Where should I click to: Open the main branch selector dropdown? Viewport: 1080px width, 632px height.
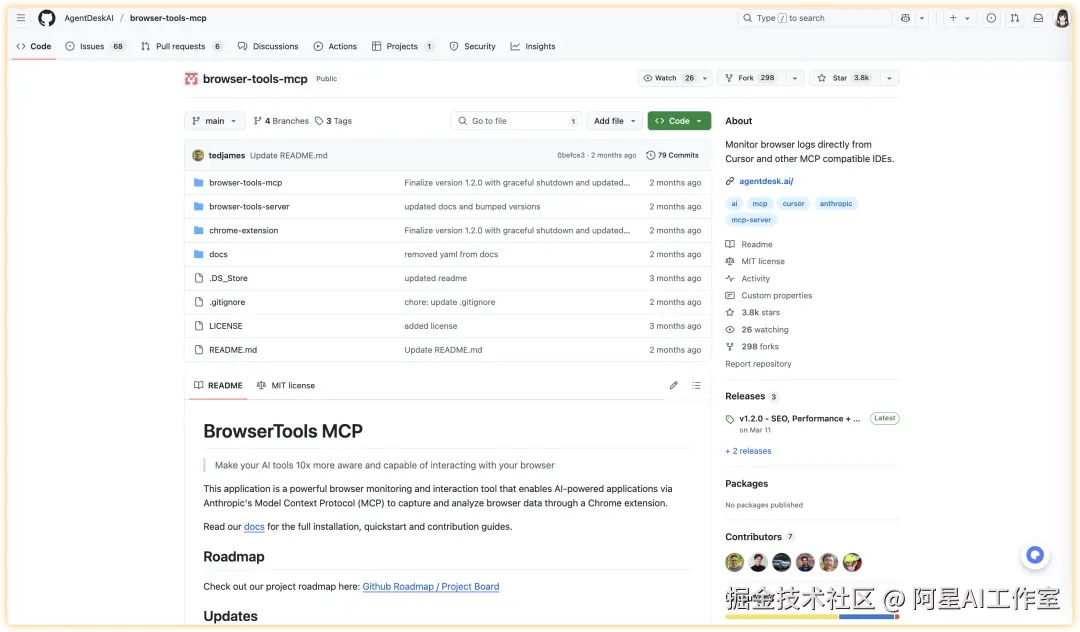[215, 121]
